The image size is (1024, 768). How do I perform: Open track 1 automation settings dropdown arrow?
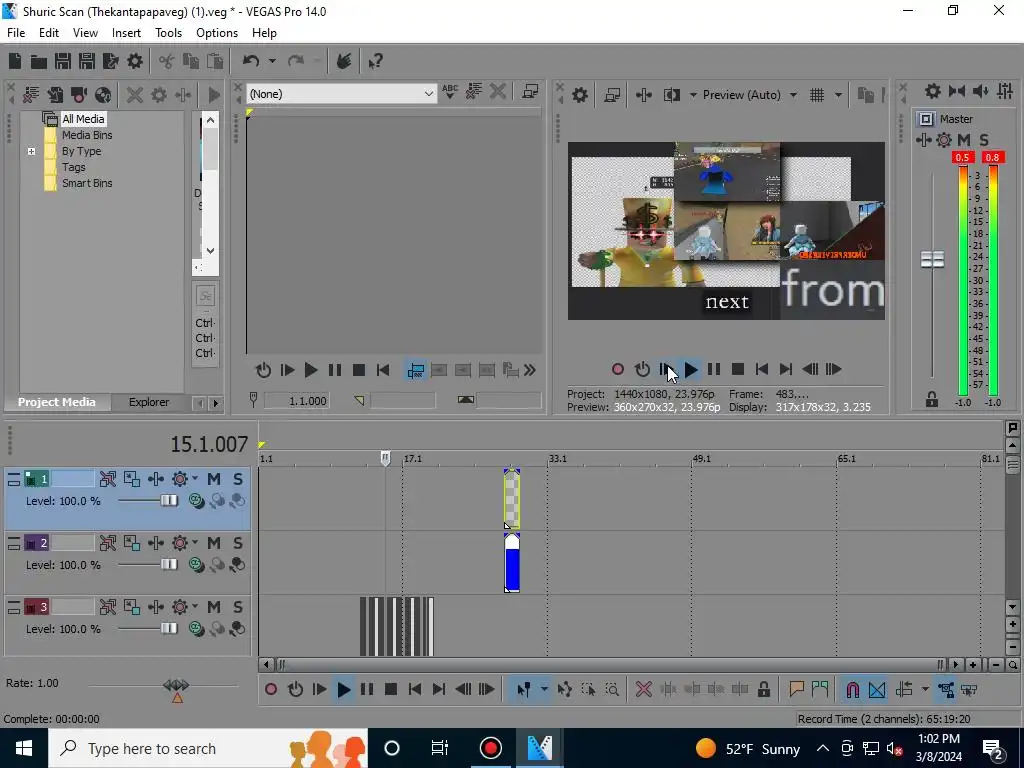pos(195,479)
